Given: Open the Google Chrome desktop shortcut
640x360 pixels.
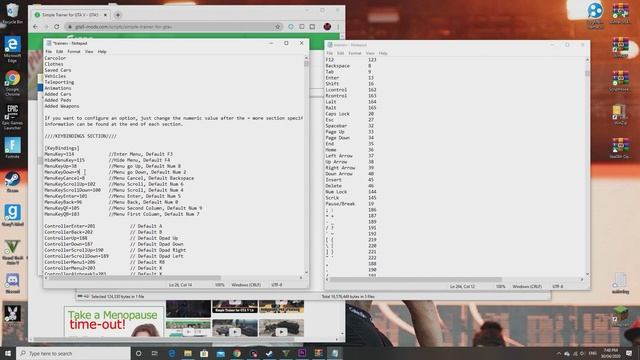Looking at the screenshot, I should coord(12,82).
